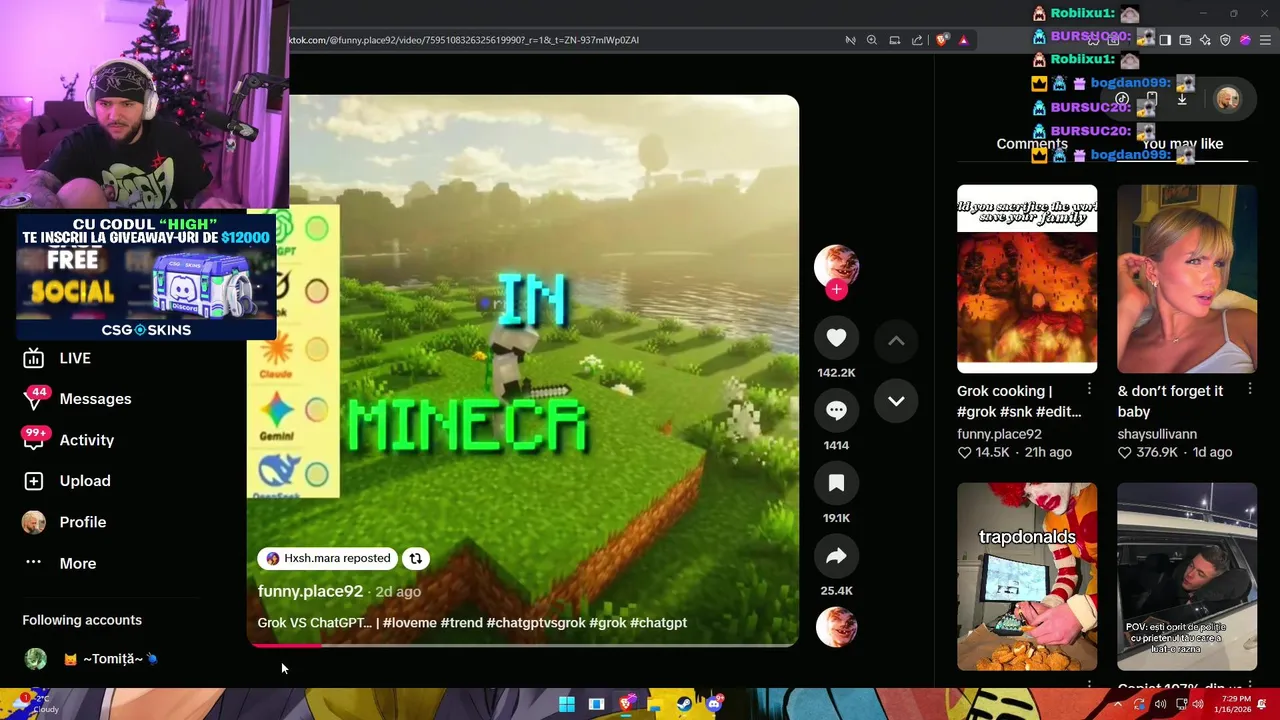
Task: Open Brave browser on the taskbar
Action: (626, 704)
